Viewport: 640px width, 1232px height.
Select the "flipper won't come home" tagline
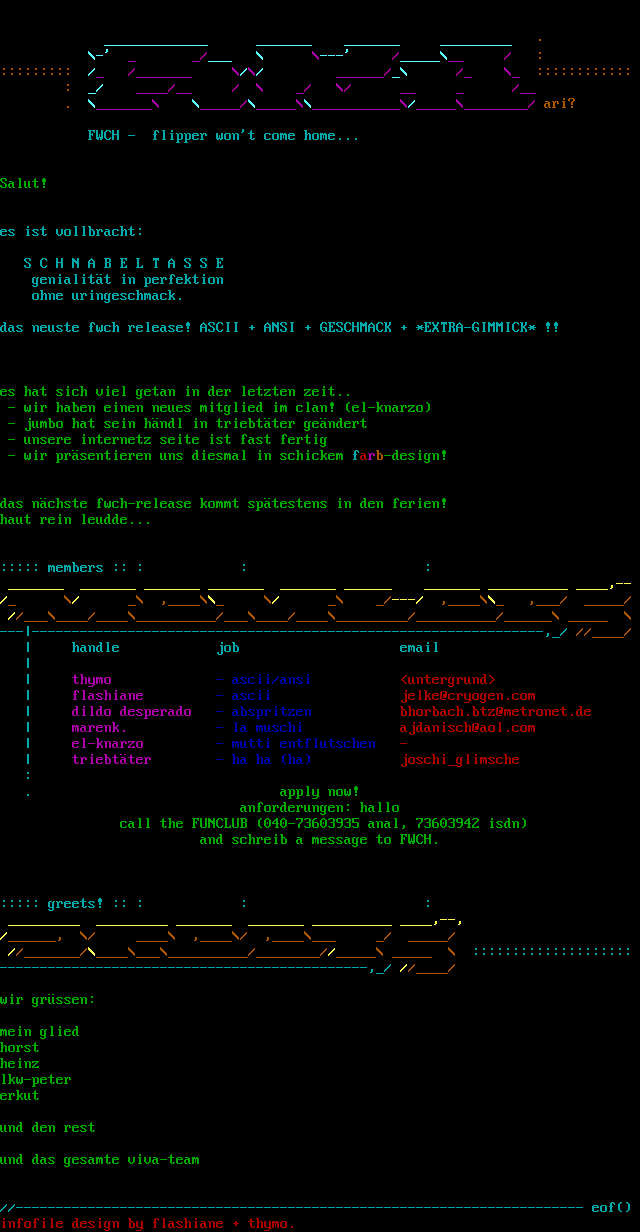click(x=255, y=136)
